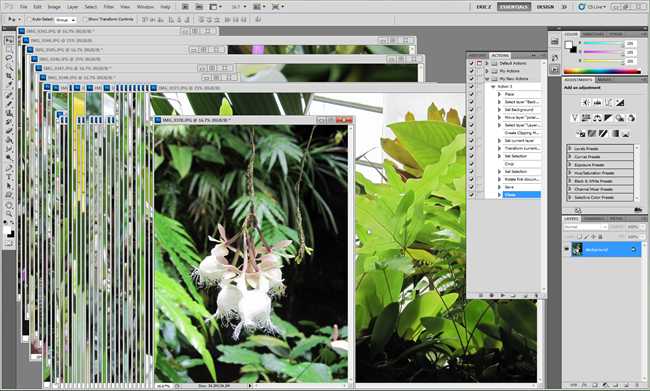Select the Close step in Action 3
Viewport: 650px width, 391px height.
521,194
